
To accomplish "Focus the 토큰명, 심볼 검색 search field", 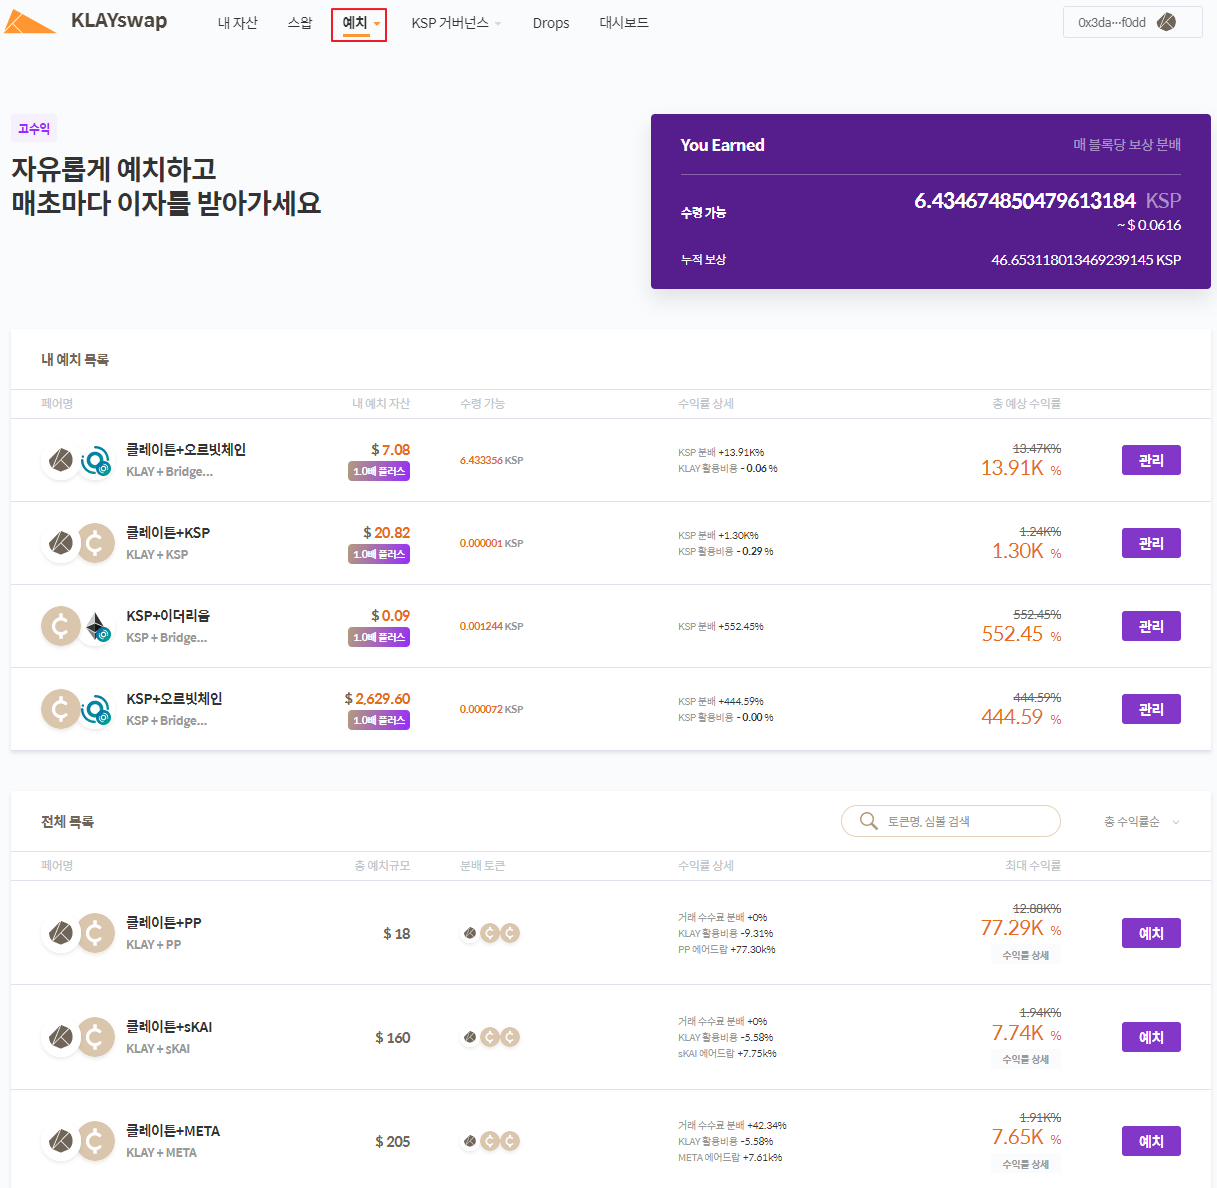I will 950,821.
